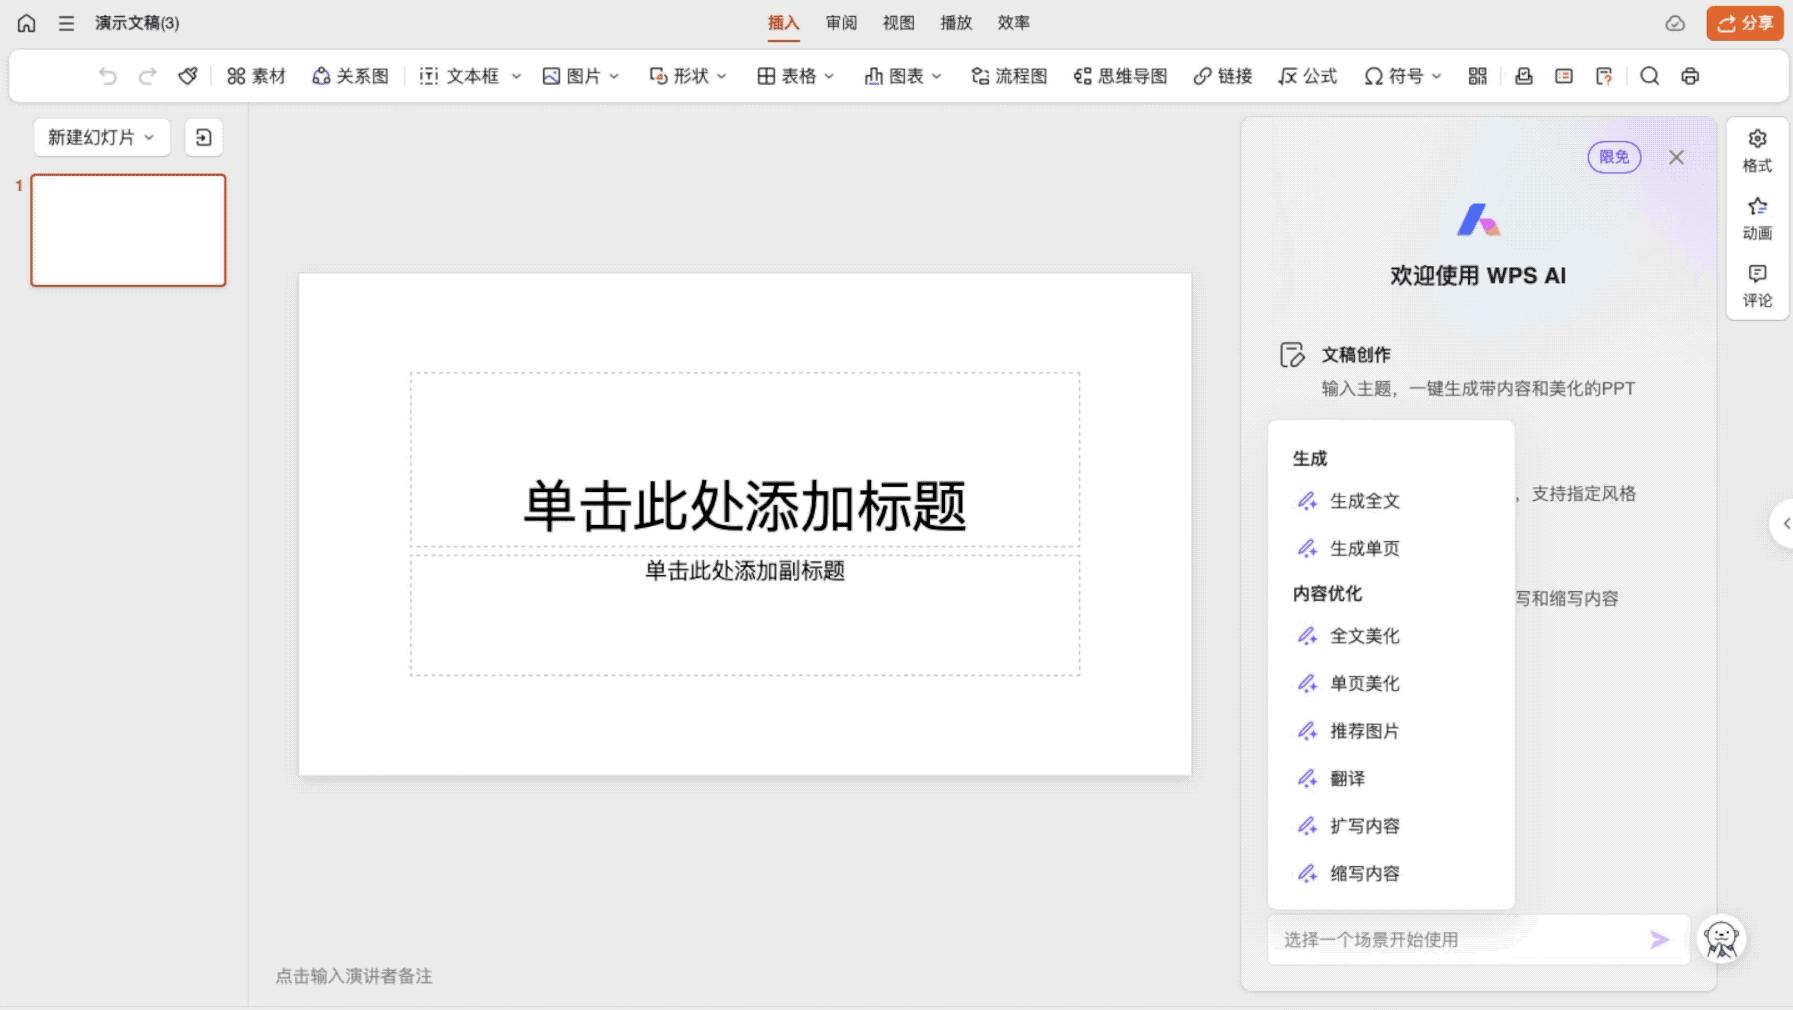Choose 翻译 from the AI menu
The width and height of the screenshot is (1793, 1010).
click(x=1347, y=778)
